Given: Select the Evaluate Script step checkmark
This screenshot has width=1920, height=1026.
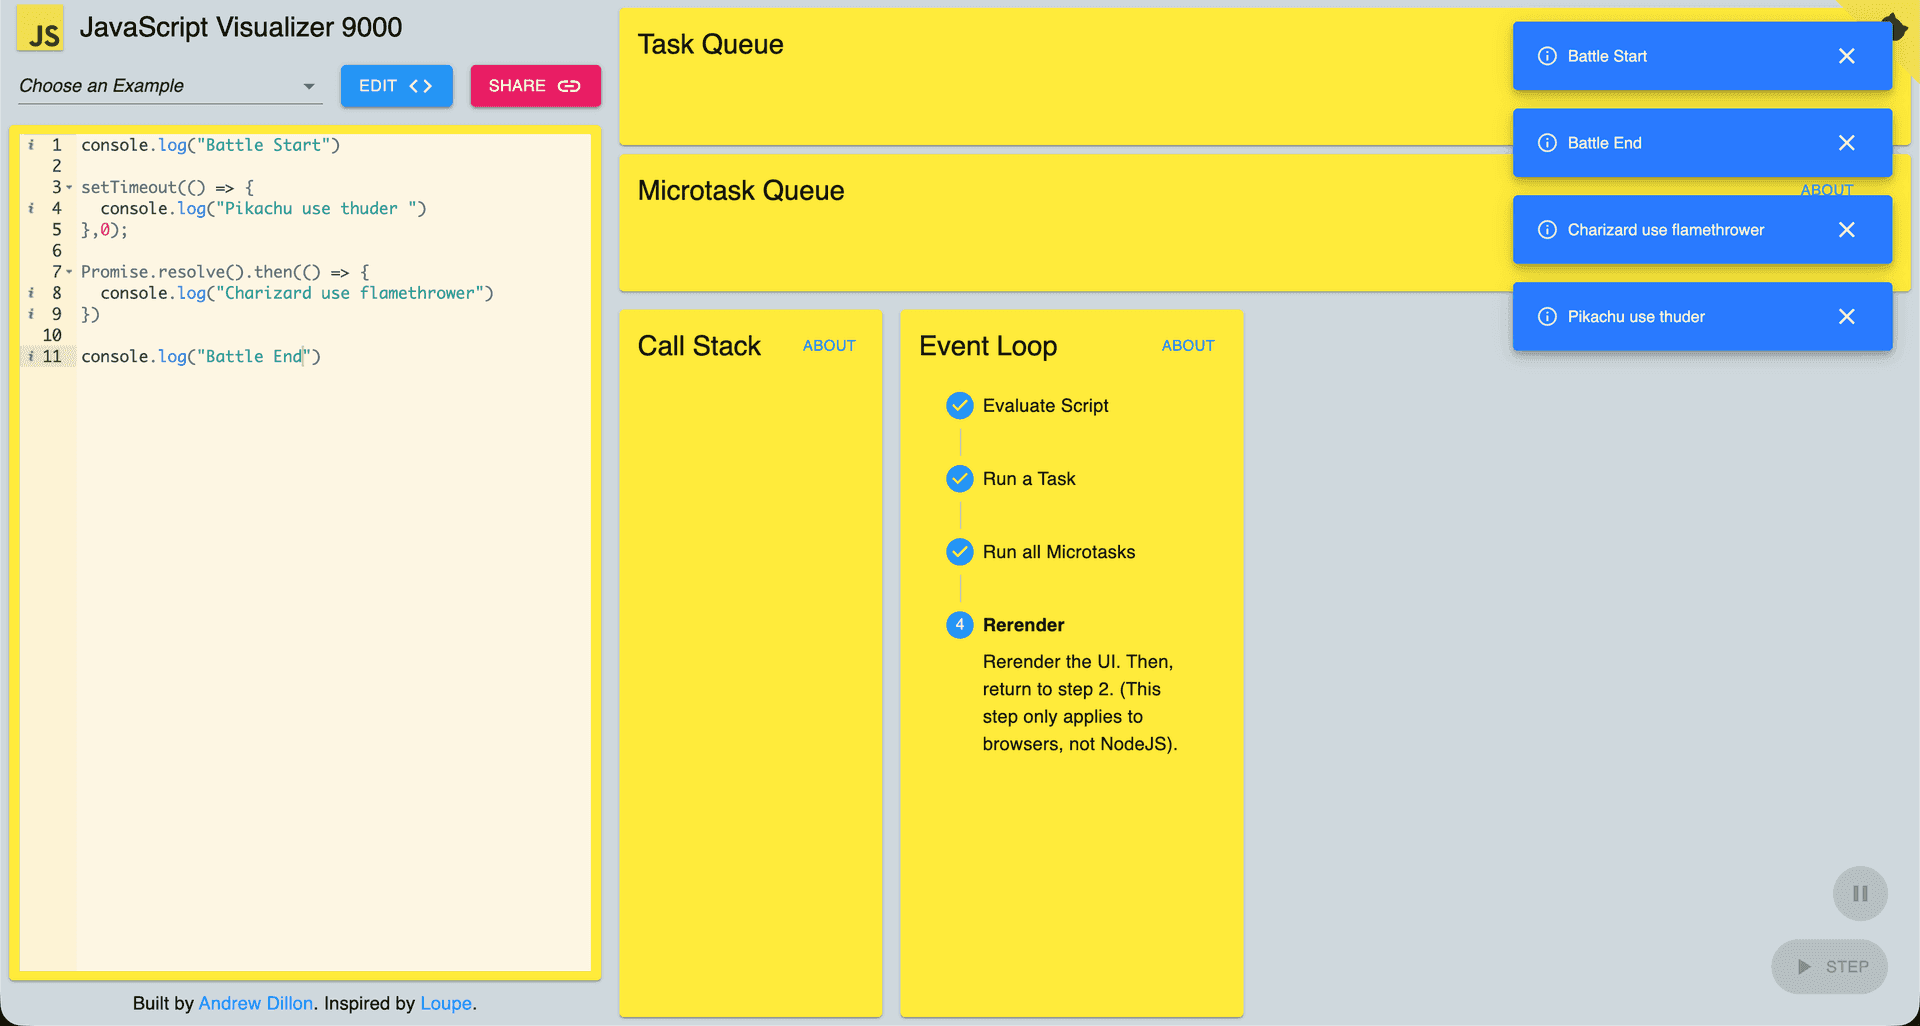Looking at the screenshot, I should tap(960, 406).
